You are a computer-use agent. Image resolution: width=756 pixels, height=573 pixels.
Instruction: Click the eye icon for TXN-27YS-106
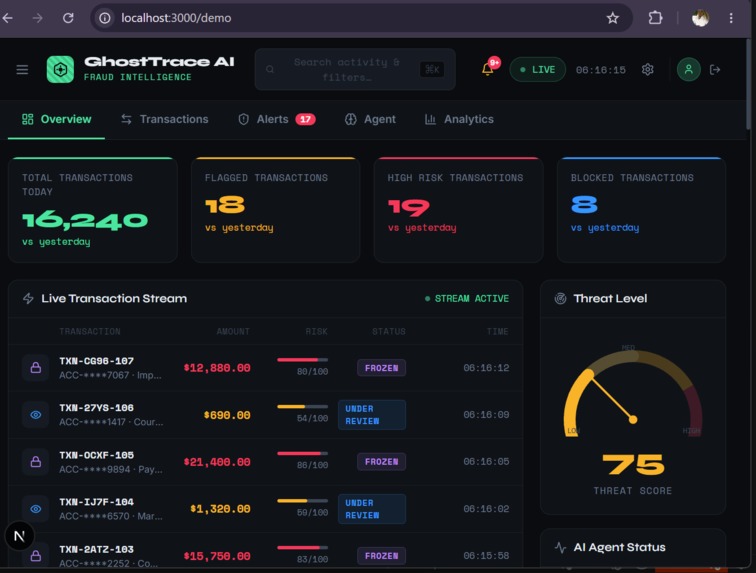point(36,415)
